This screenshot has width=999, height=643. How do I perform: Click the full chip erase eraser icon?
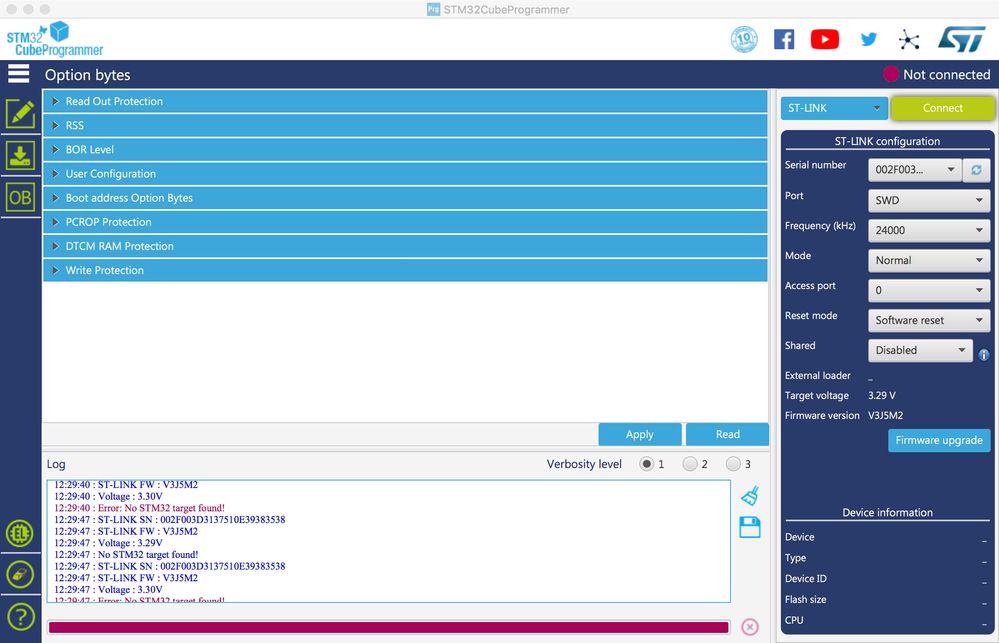[x=20, y=575]
